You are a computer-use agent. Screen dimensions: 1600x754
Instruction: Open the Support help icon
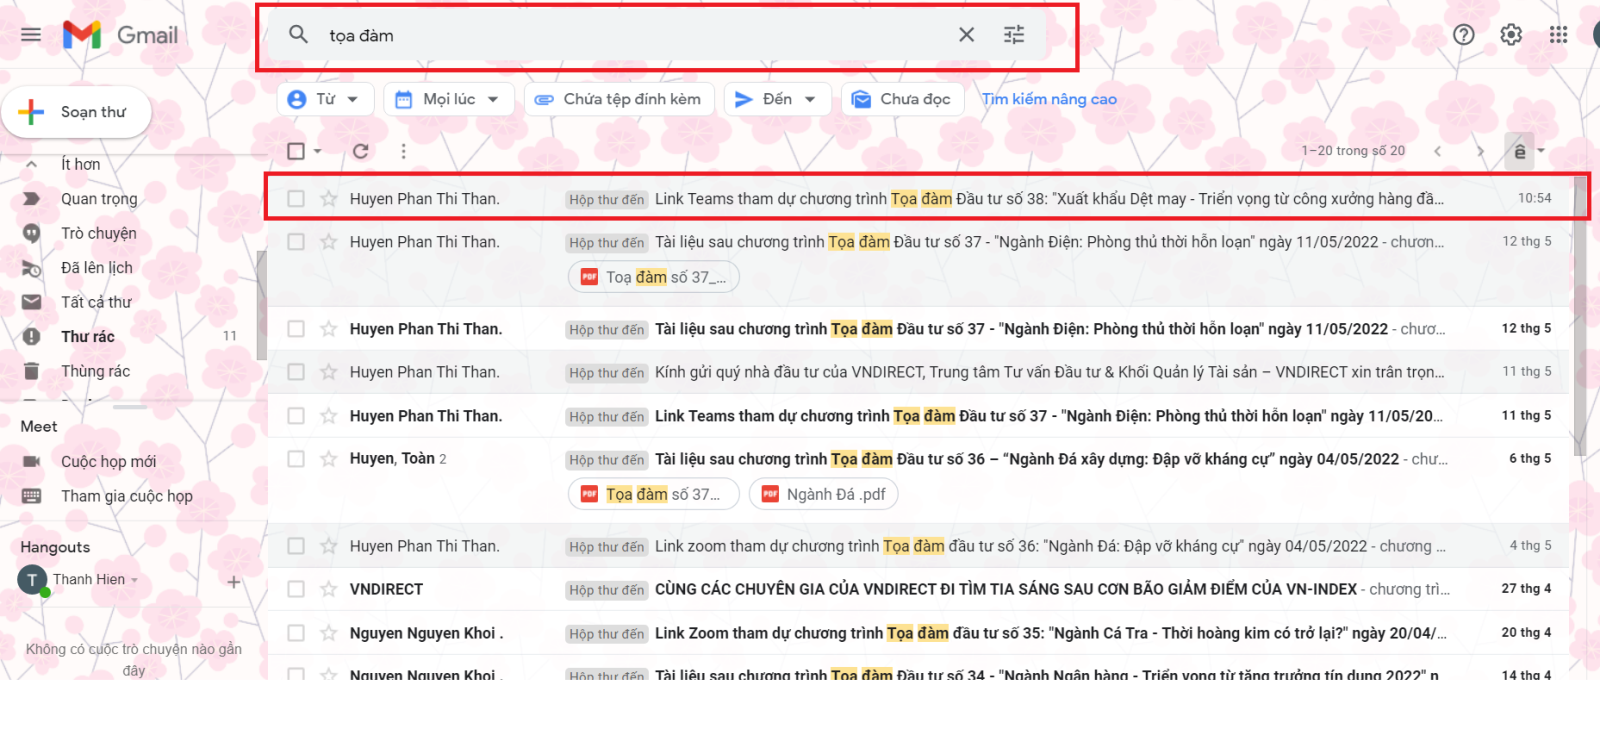click(1464, 35)
